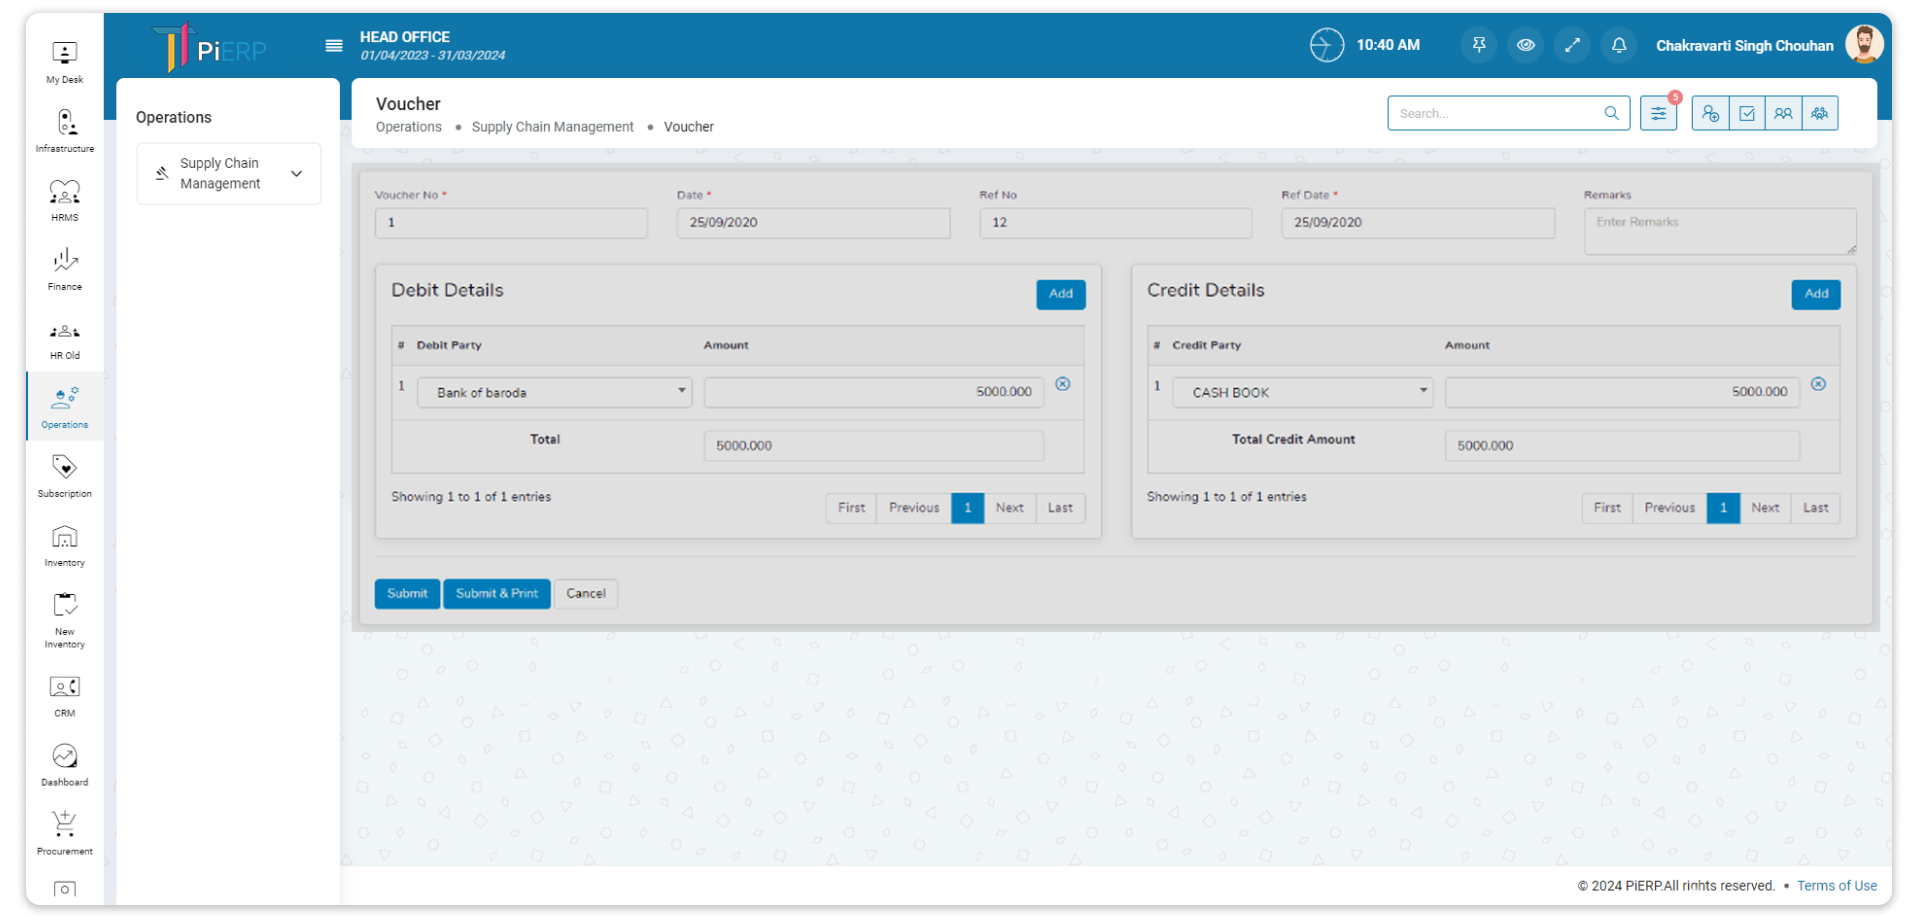Viewport: 1918px width, 918px height.
Task: Open the Credit Party CASH BOOK dropdown
Action: pos(1302,392)
